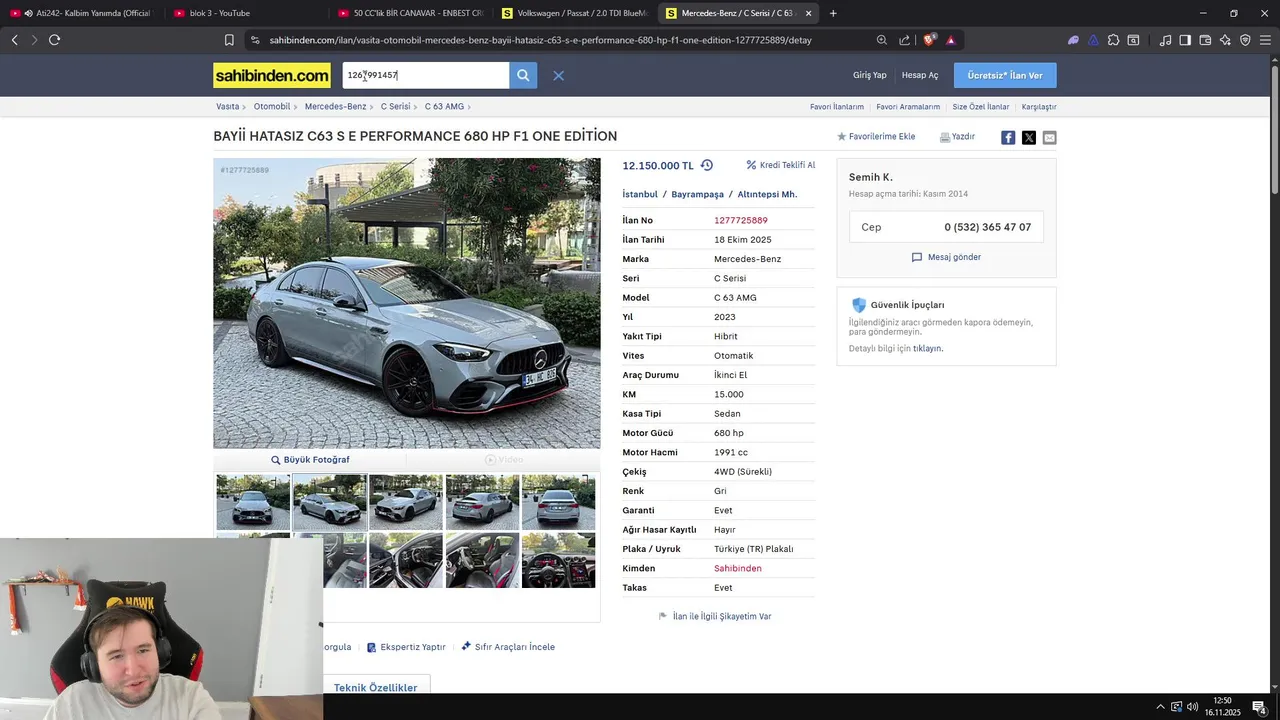Click Sıfır Araçları İncele link
Image resolution: width=1280 pixels, height=720 pixels.
[508, 647]
